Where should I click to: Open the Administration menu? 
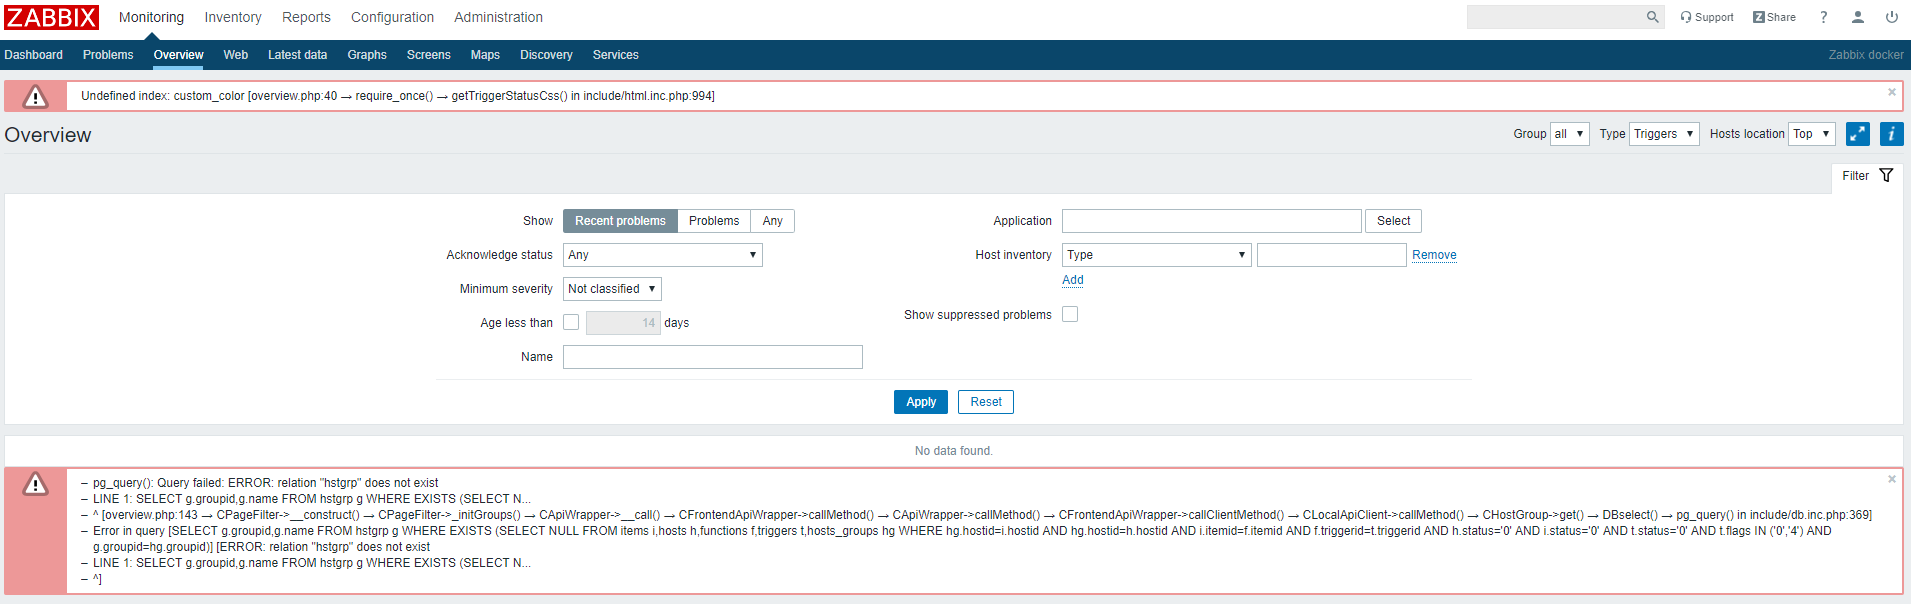pyautogui.click(x=498, y=17)
